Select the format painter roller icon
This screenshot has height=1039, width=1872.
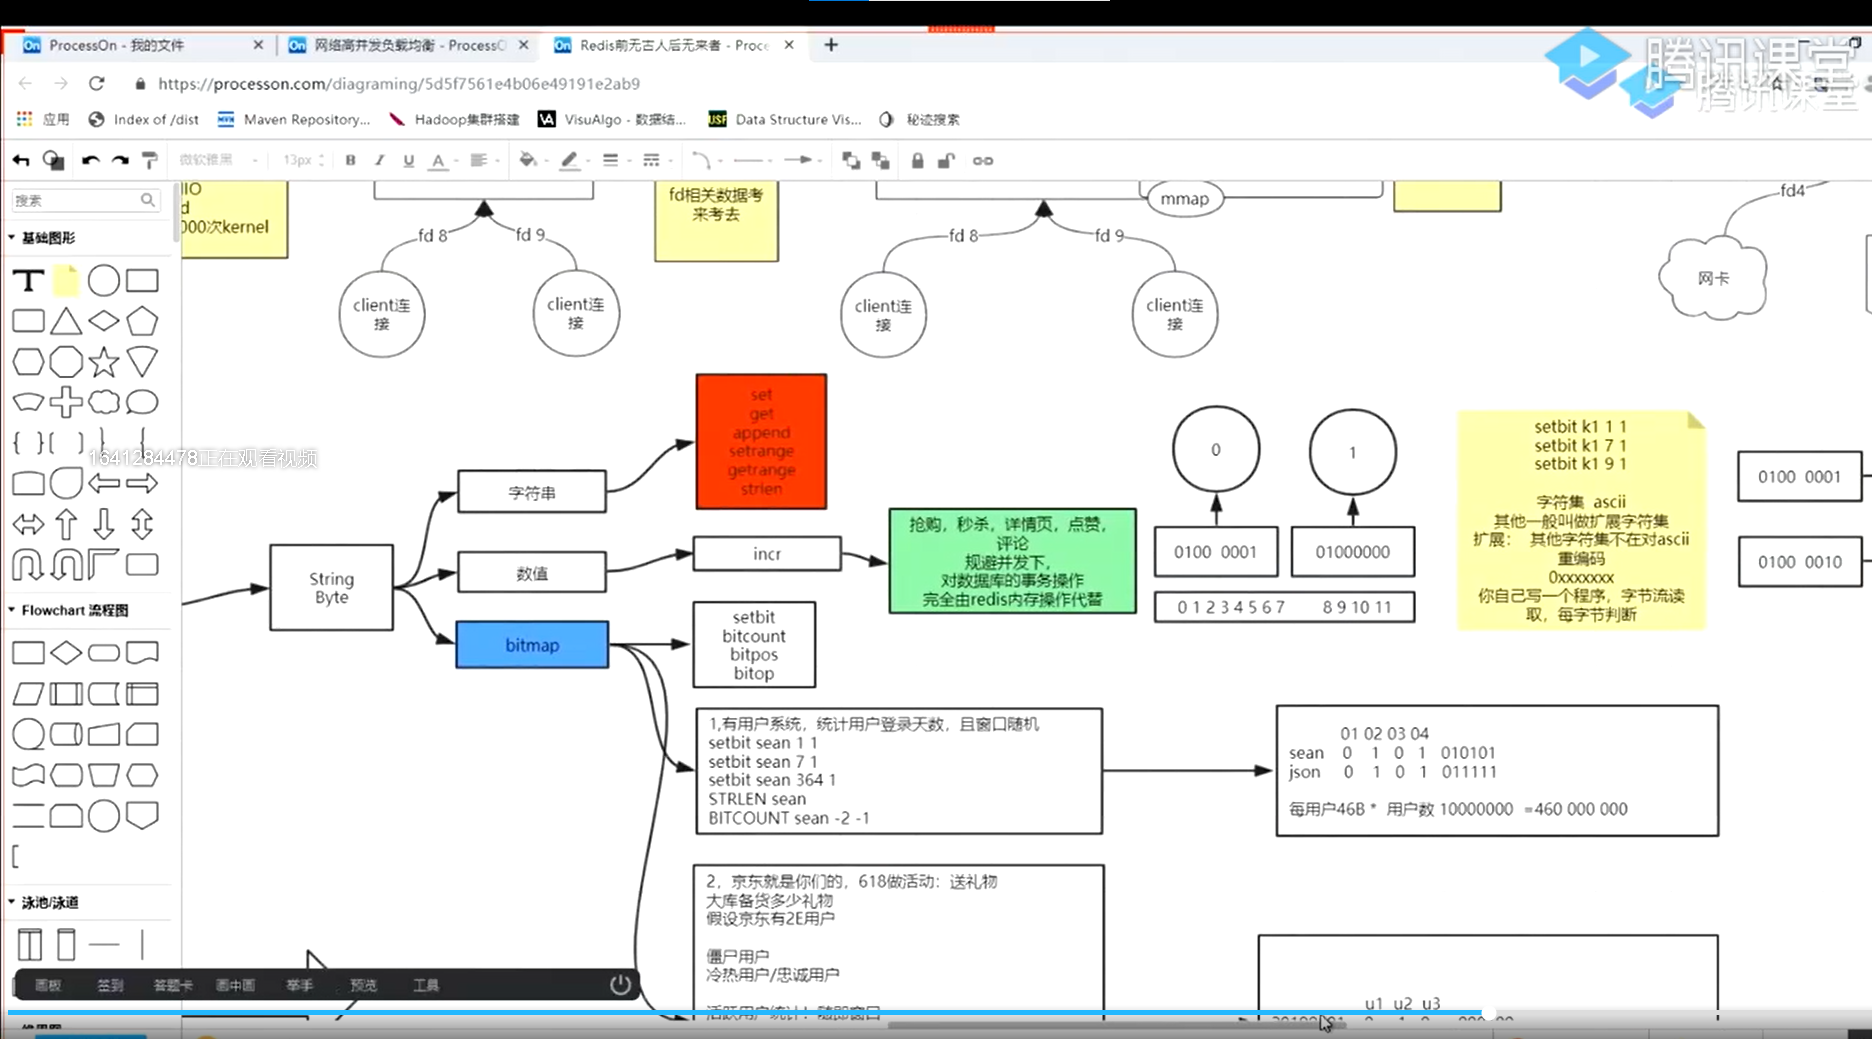[x=150, y=160]
